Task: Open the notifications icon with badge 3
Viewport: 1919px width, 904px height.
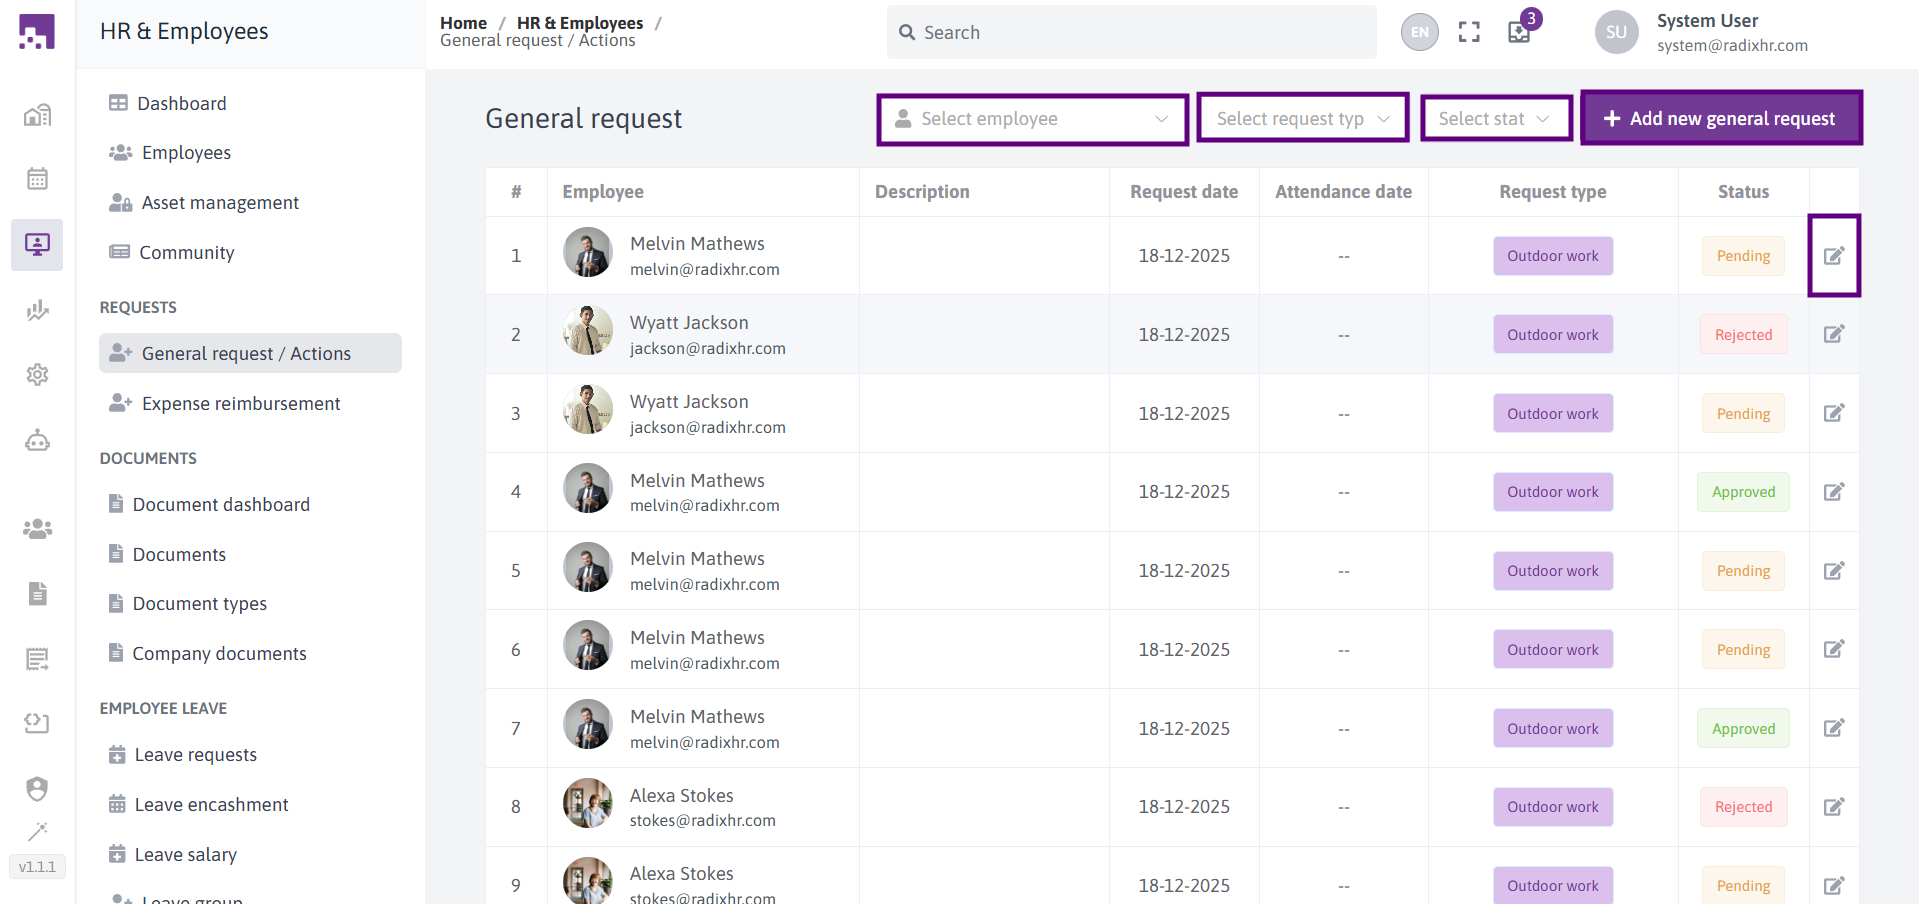Action: coord(1520,31)
